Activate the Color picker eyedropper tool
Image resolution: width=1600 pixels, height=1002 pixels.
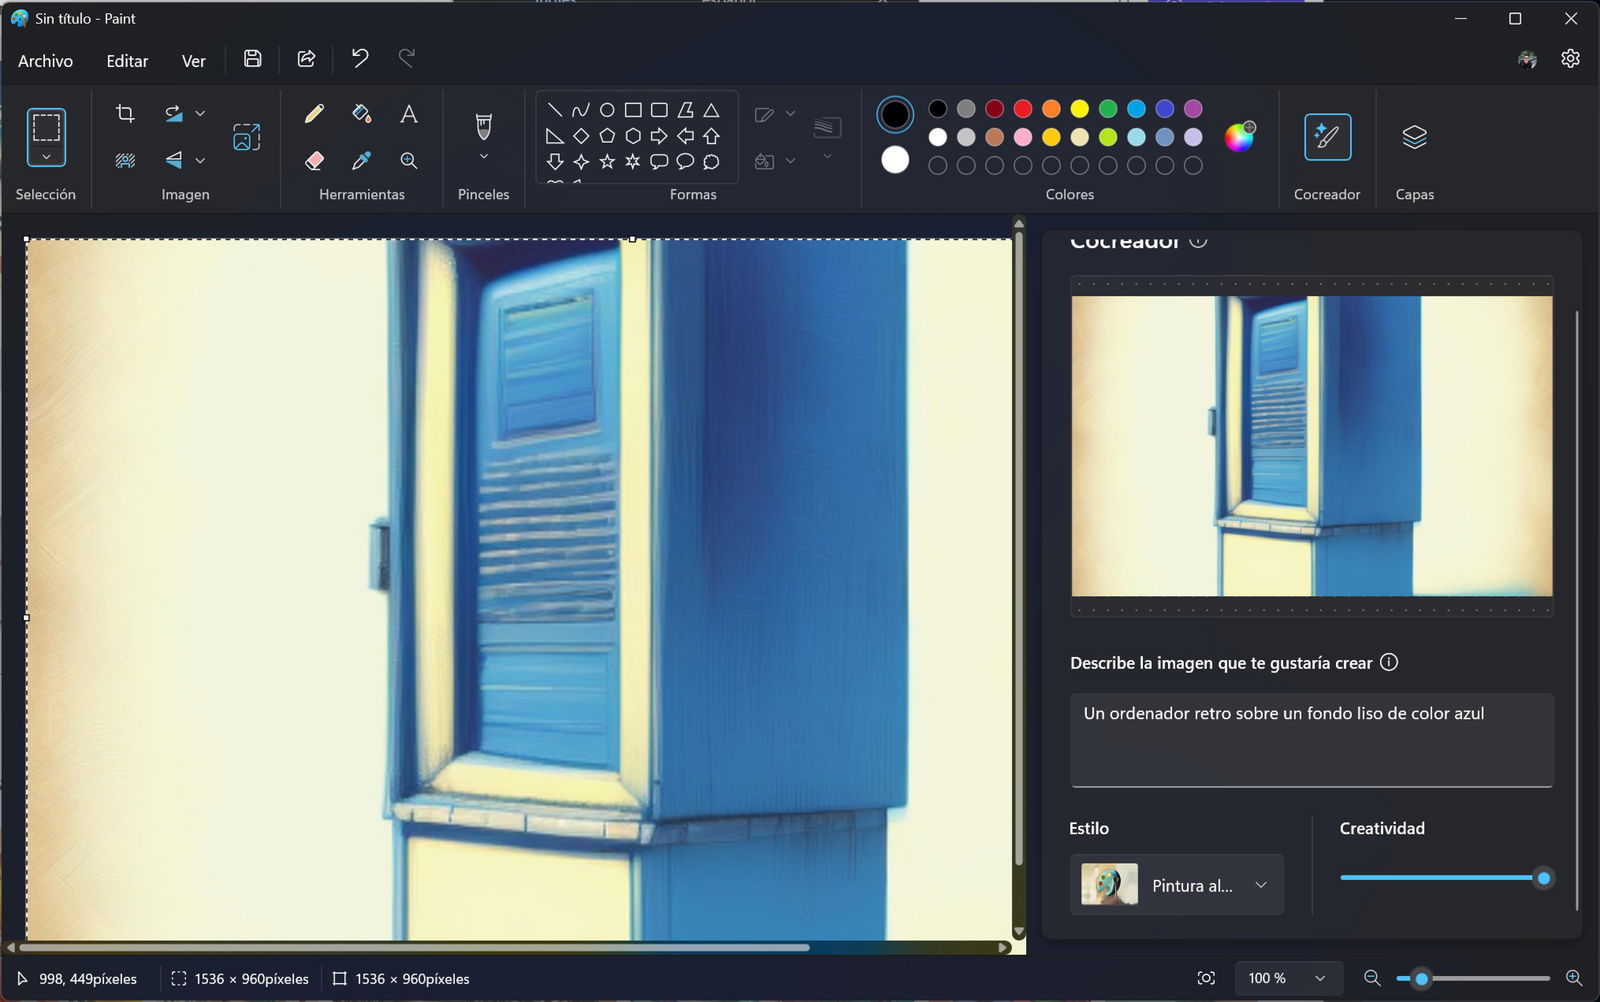pyautogui.click(x=362, y=160)
